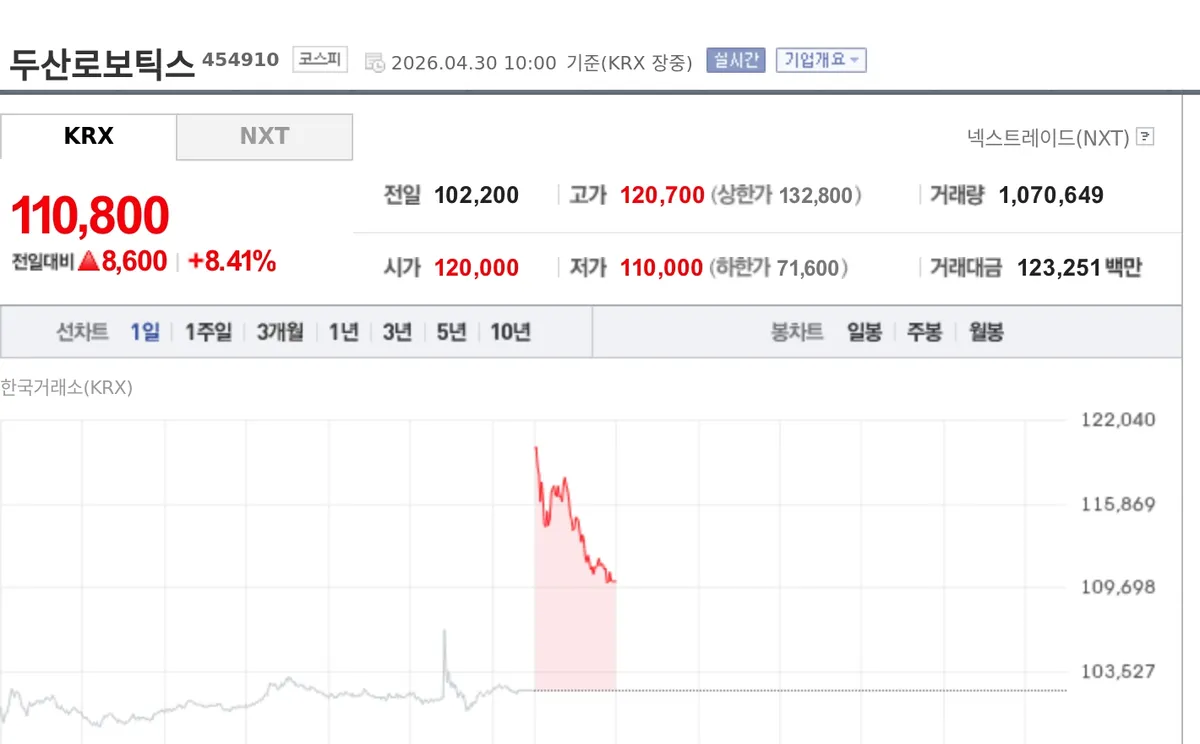
Task: Select the 3년 chart period
Action: tap(397, 333)
